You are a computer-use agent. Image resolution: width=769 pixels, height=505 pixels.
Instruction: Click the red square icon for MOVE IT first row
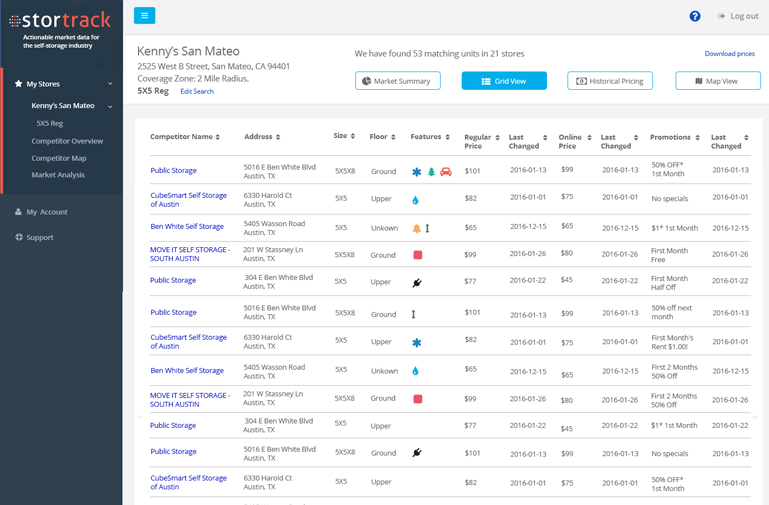[418, 255]
